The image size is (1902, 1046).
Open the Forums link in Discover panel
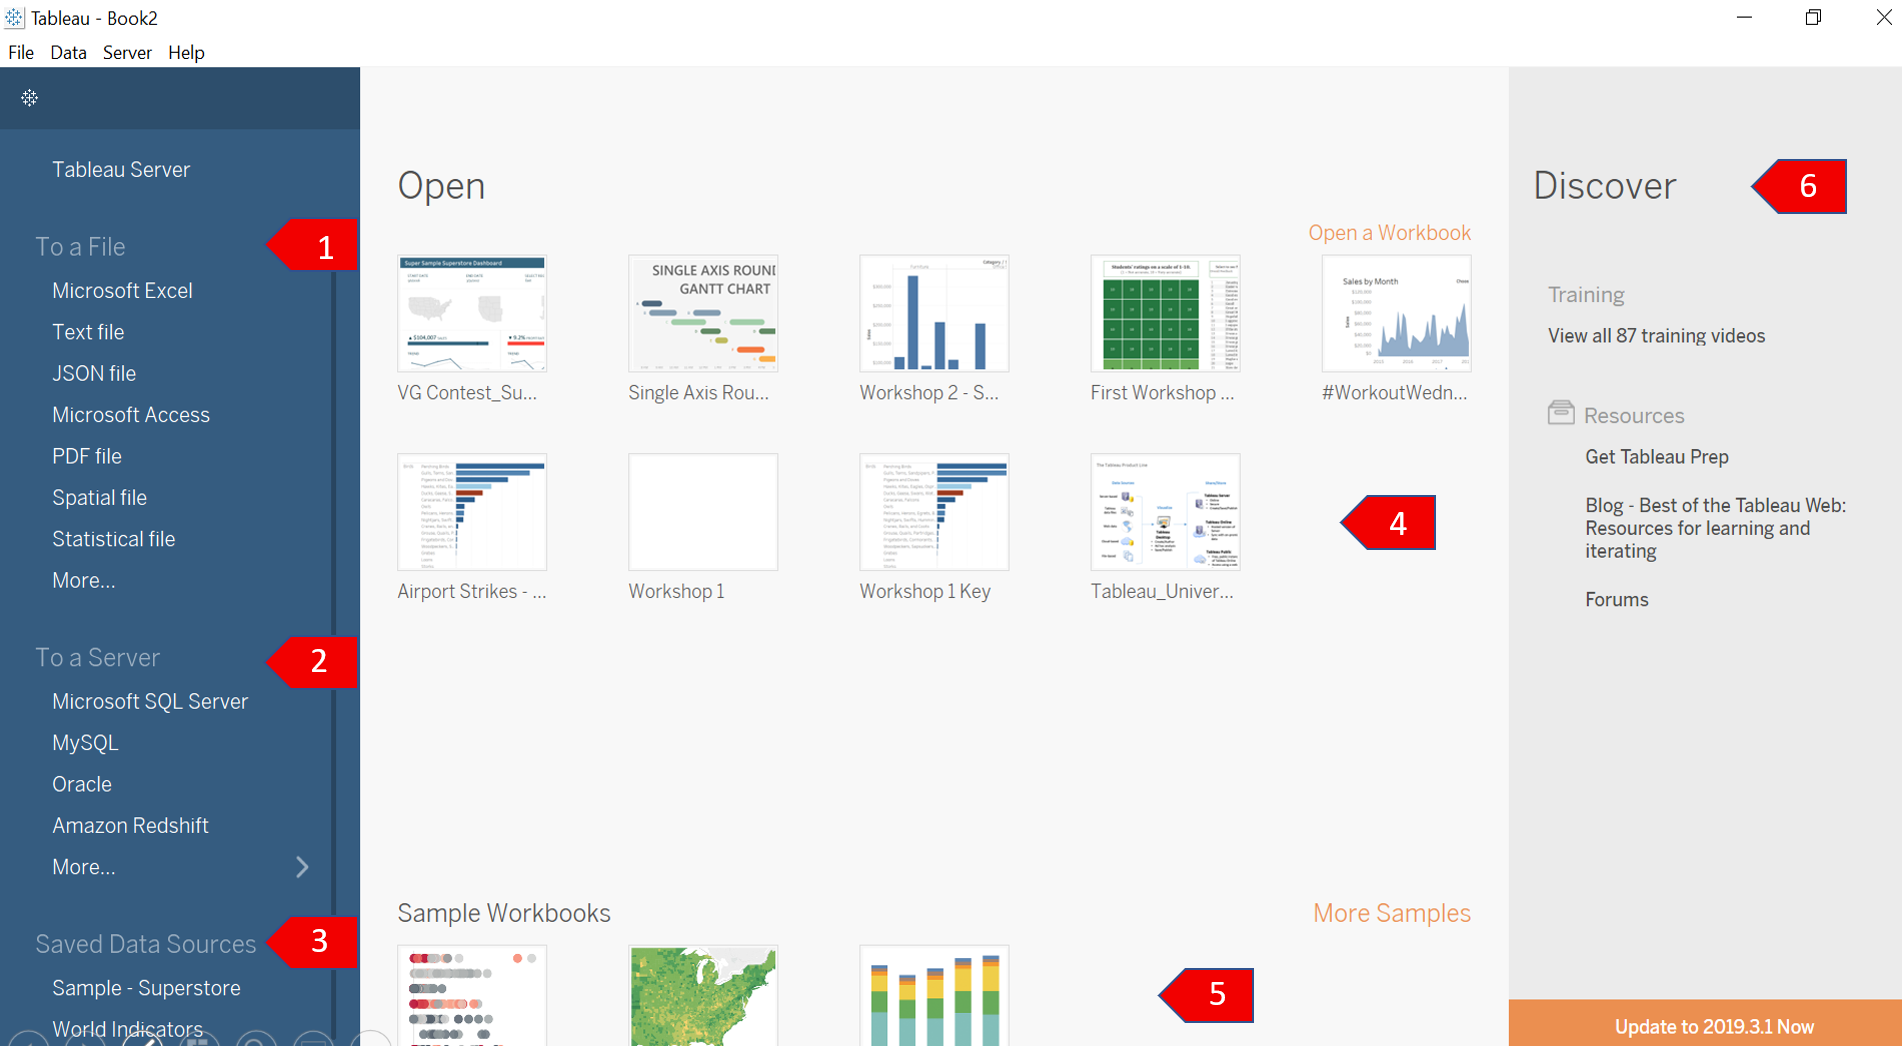coord(1616,599)
